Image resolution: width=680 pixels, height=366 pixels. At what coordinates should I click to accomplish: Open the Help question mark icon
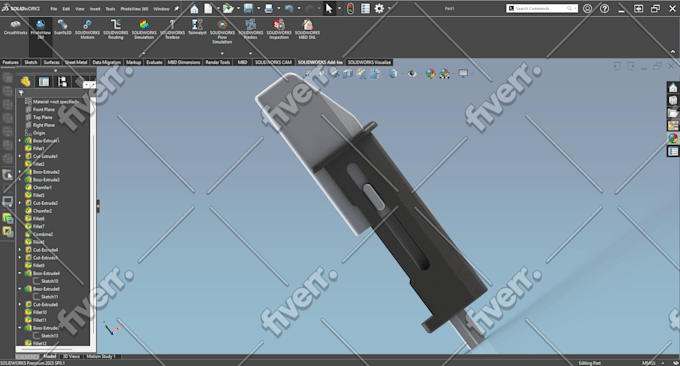point(605,9)
